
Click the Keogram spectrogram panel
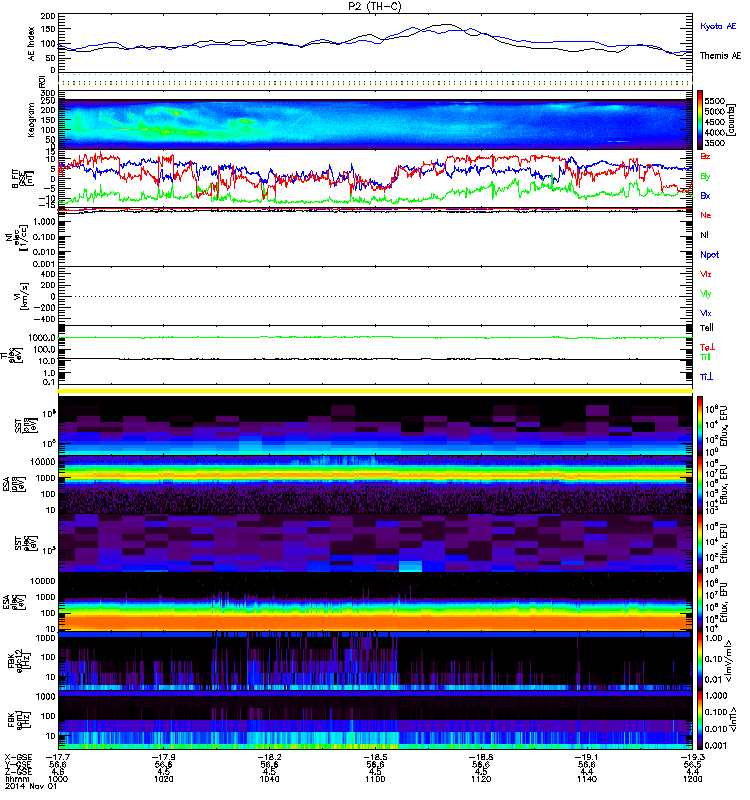pos(376,120)
